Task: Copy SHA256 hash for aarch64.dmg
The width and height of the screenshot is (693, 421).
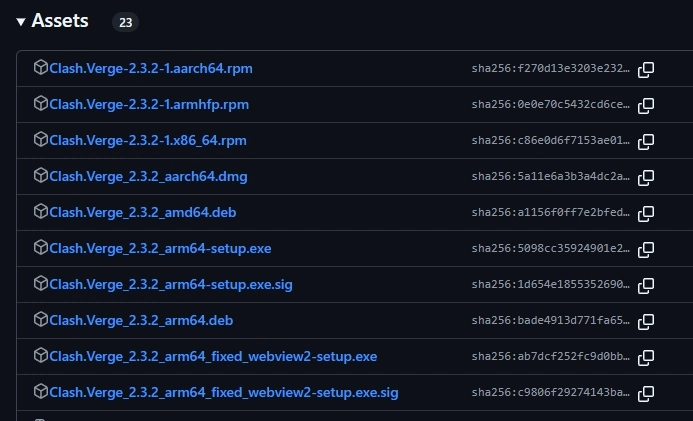Action: tap(646, 177)
